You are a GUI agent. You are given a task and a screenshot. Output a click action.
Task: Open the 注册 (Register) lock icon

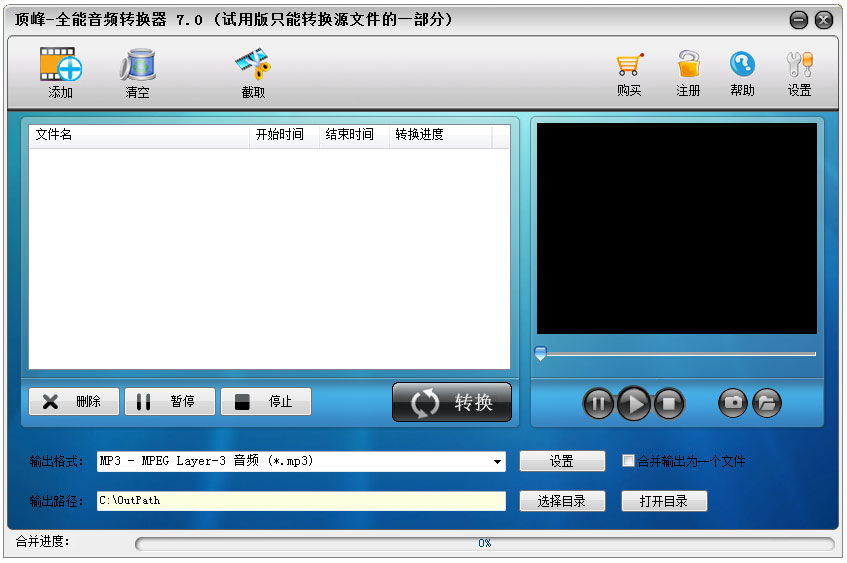tap(688, 67)
